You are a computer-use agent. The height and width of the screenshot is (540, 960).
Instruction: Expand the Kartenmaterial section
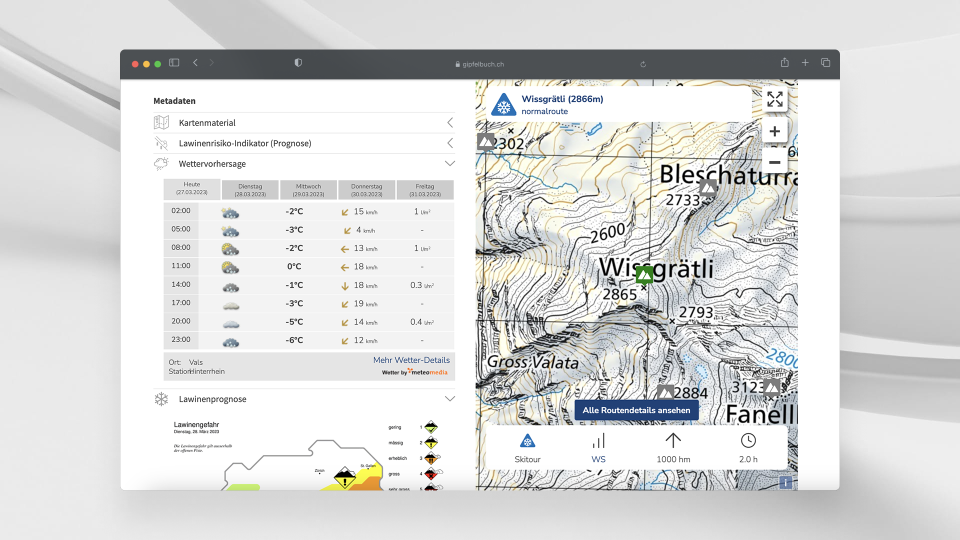pyautogui.click(x=449, y=122)
